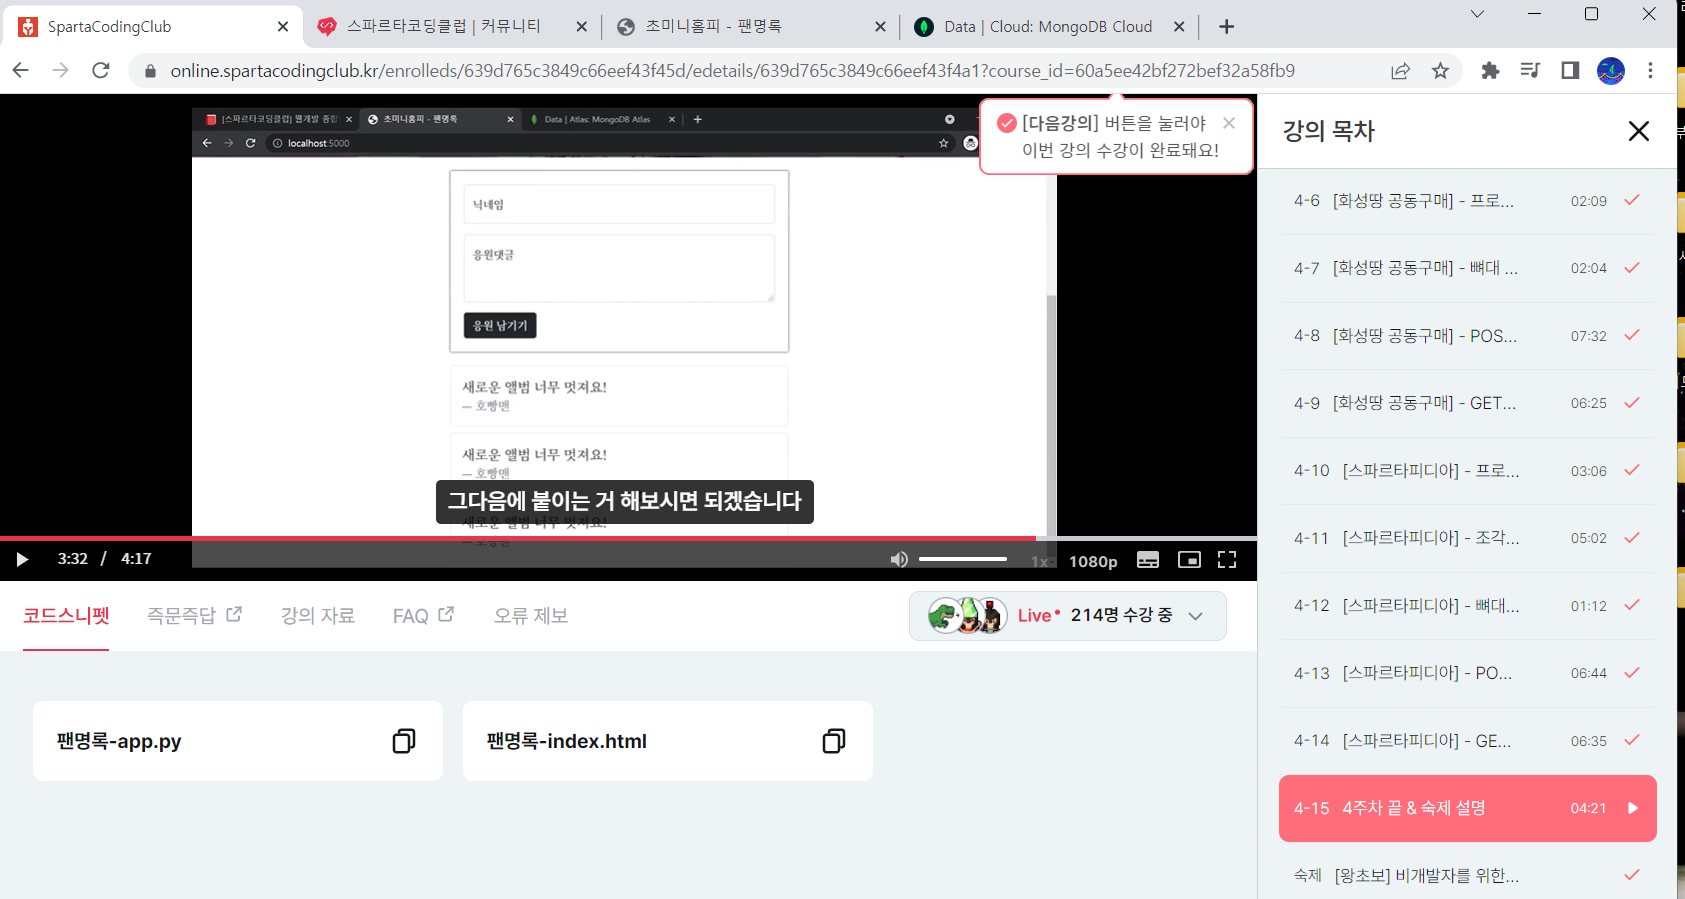
Task: Enter fullscreen video mode
Action: [x=1227, y=560]
